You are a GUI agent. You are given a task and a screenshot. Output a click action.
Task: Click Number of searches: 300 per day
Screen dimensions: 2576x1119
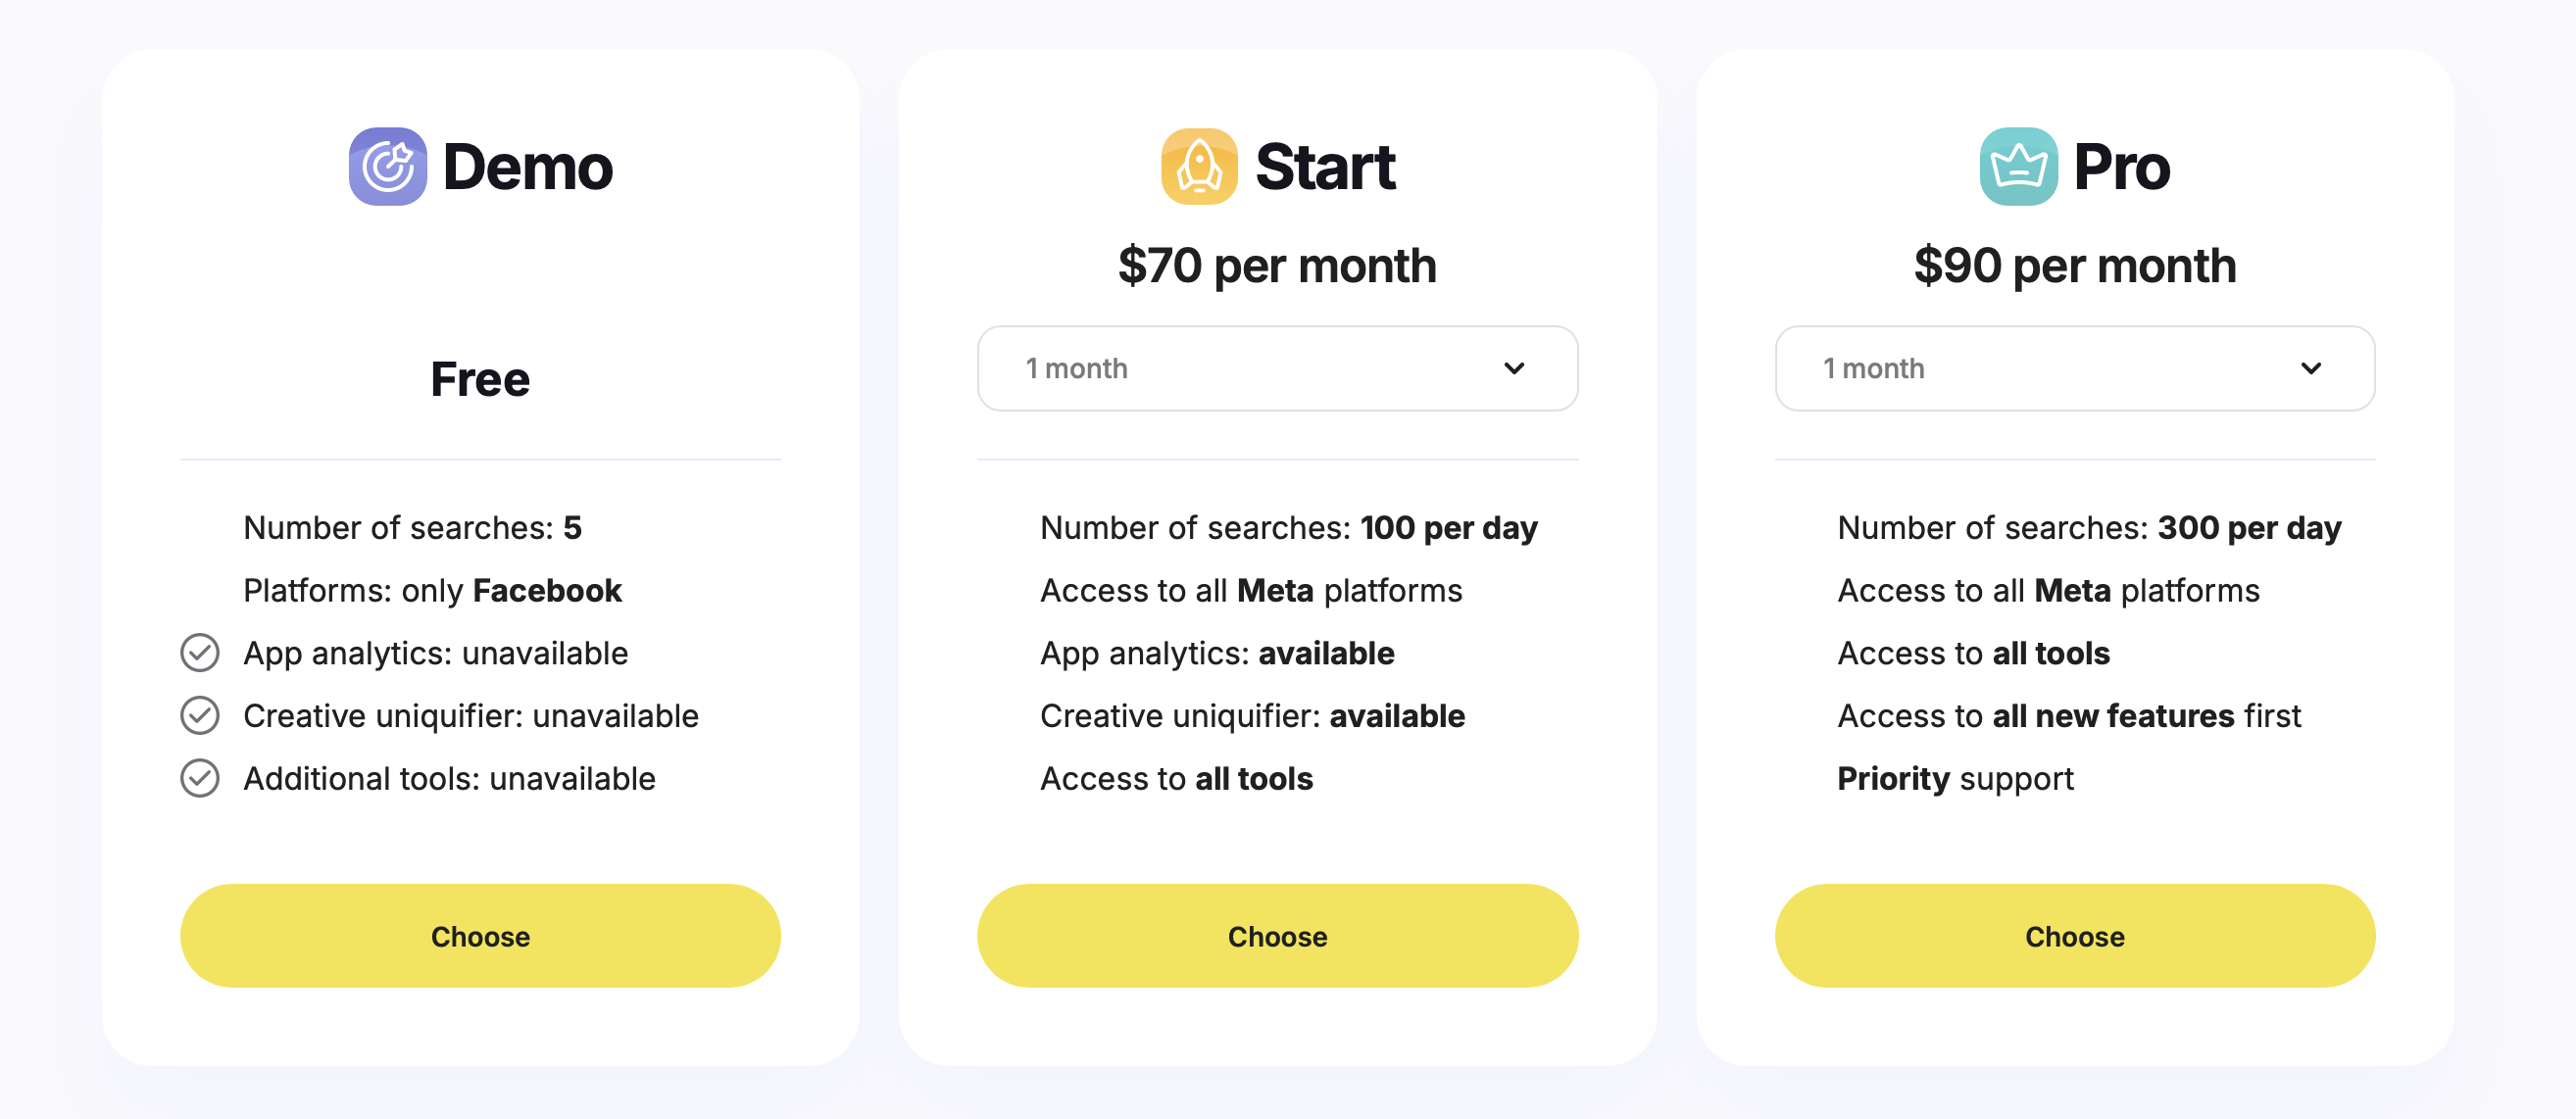tap(2089, 528)
